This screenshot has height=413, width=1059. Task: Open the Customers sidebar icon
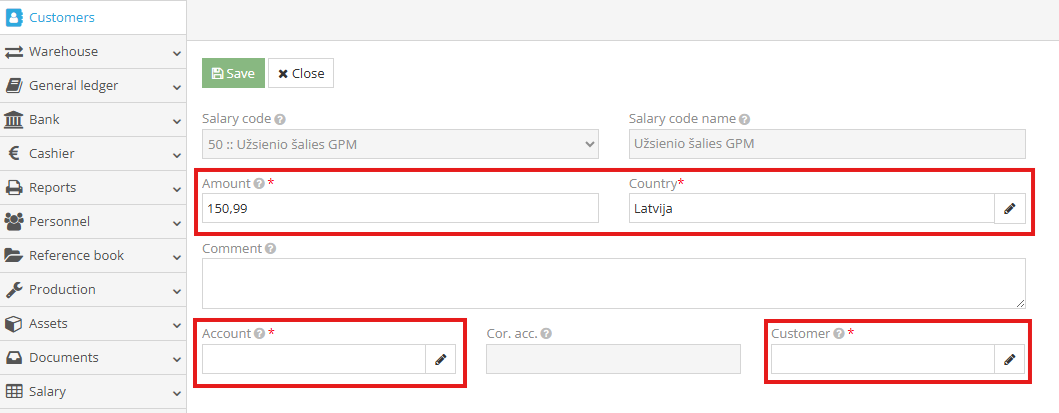[x=14, y=18]
